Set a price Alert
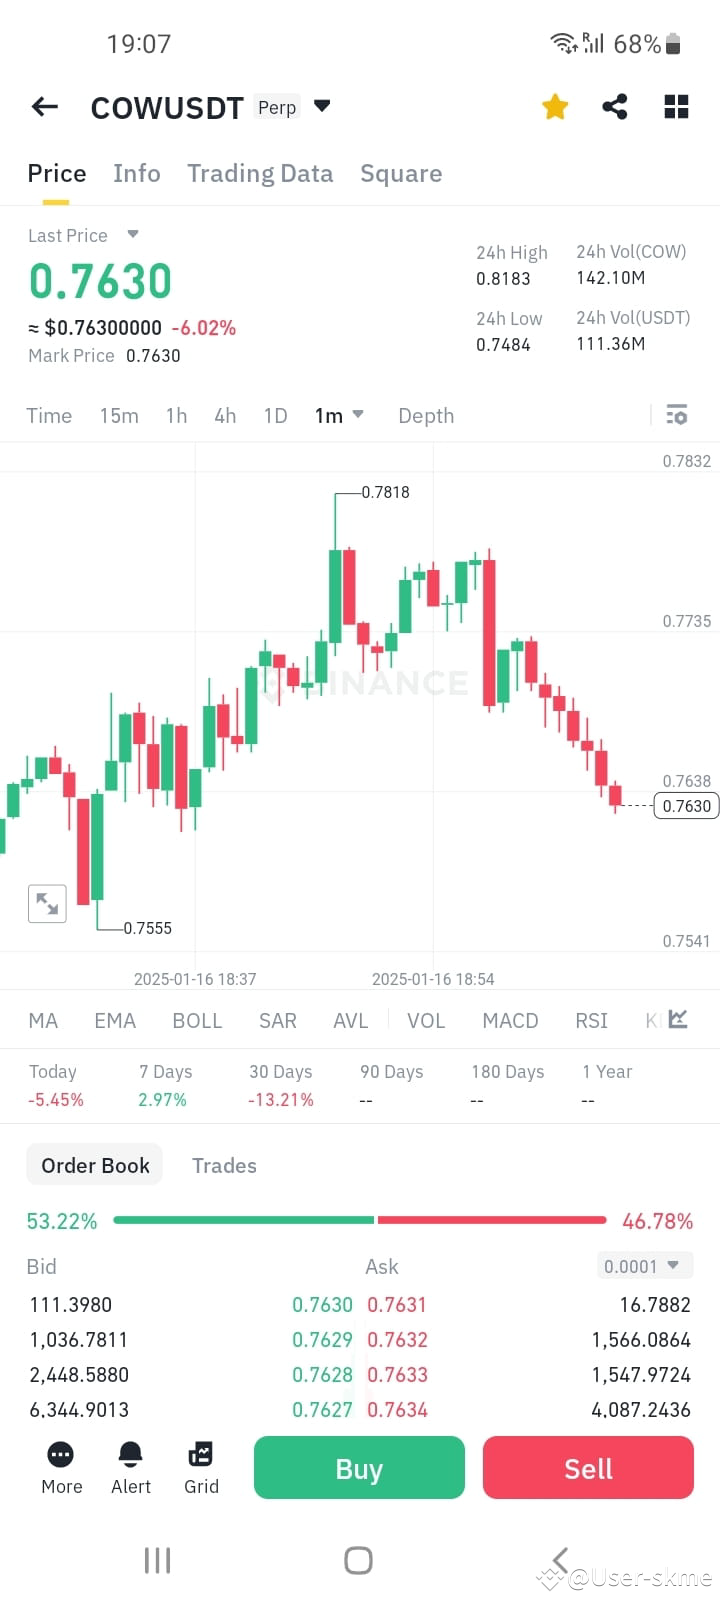The image size is (720, 1600). tap(130, 1468)
